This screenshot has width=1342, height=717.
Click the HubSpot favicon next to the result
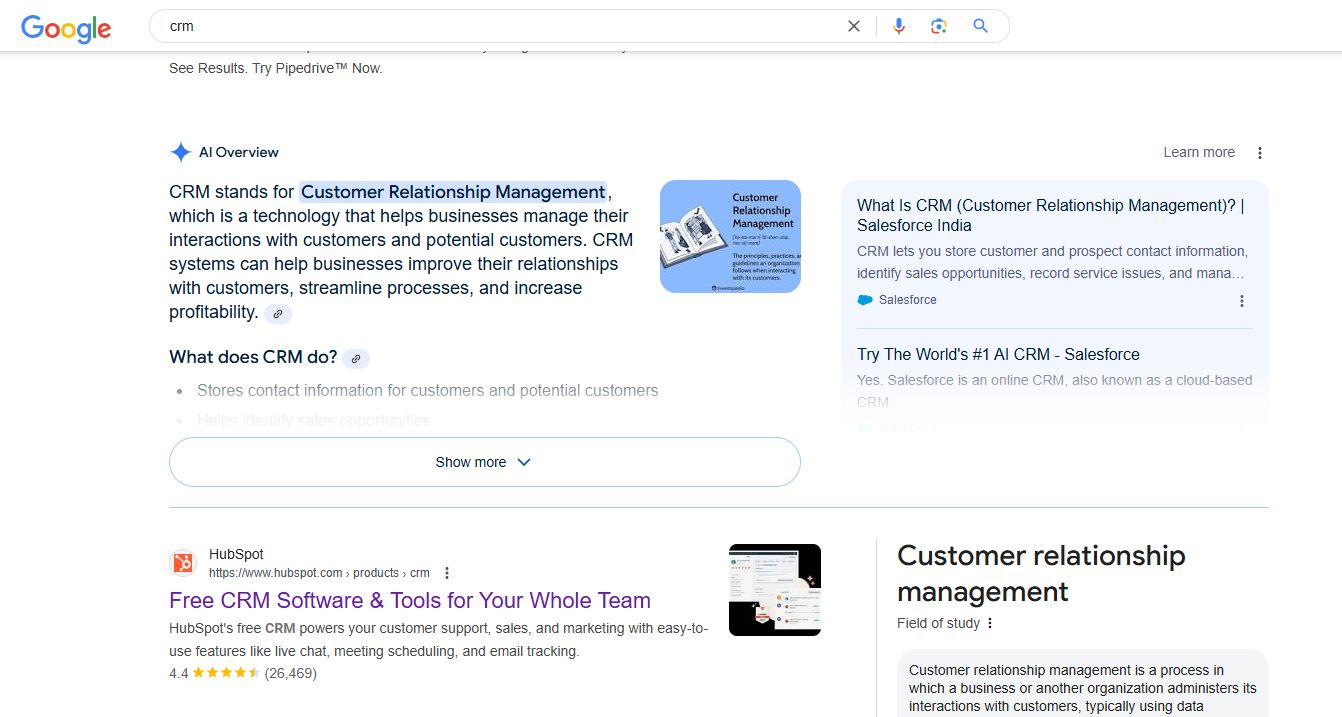[182, 562]
